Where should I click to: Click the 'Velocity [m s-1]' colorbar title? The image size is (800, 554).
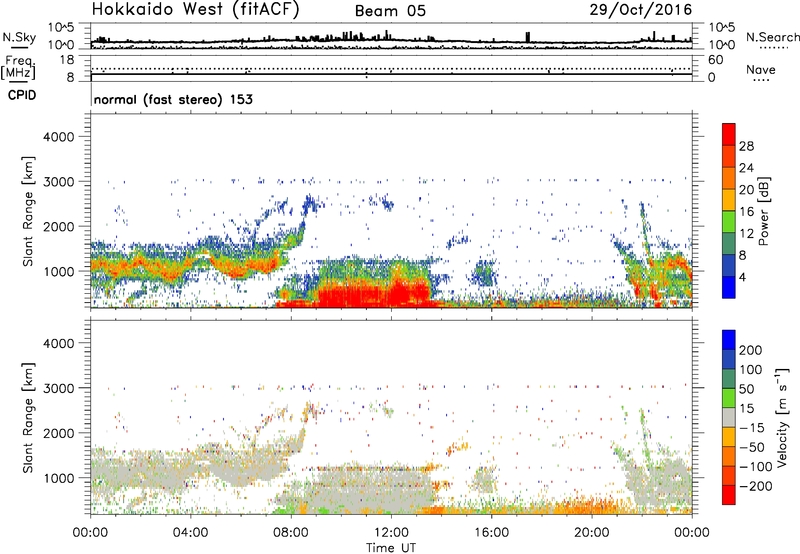[781, 417]
